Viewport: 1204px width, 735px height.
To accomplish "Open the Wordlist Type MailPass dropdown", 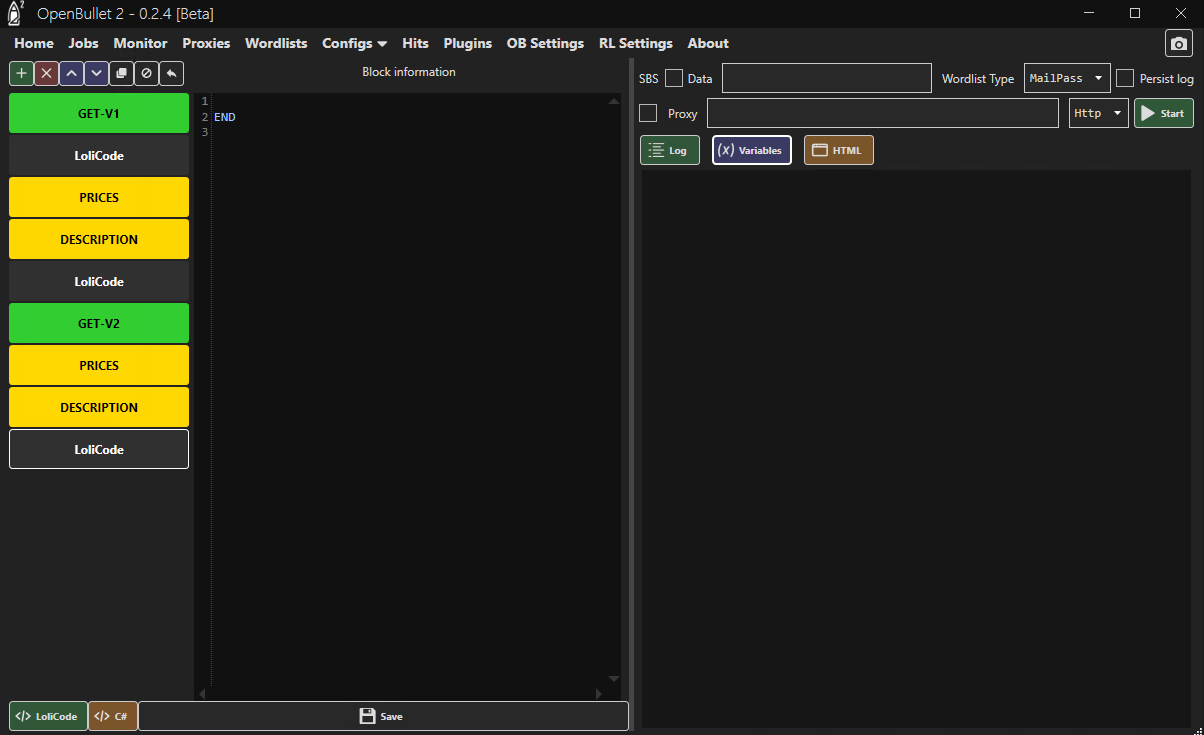I will point(1067,78).
